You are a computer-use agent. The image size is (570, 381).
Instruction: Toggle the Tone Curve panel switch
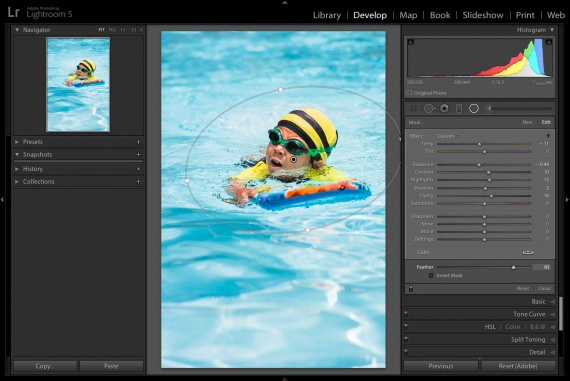pos(406,314)
